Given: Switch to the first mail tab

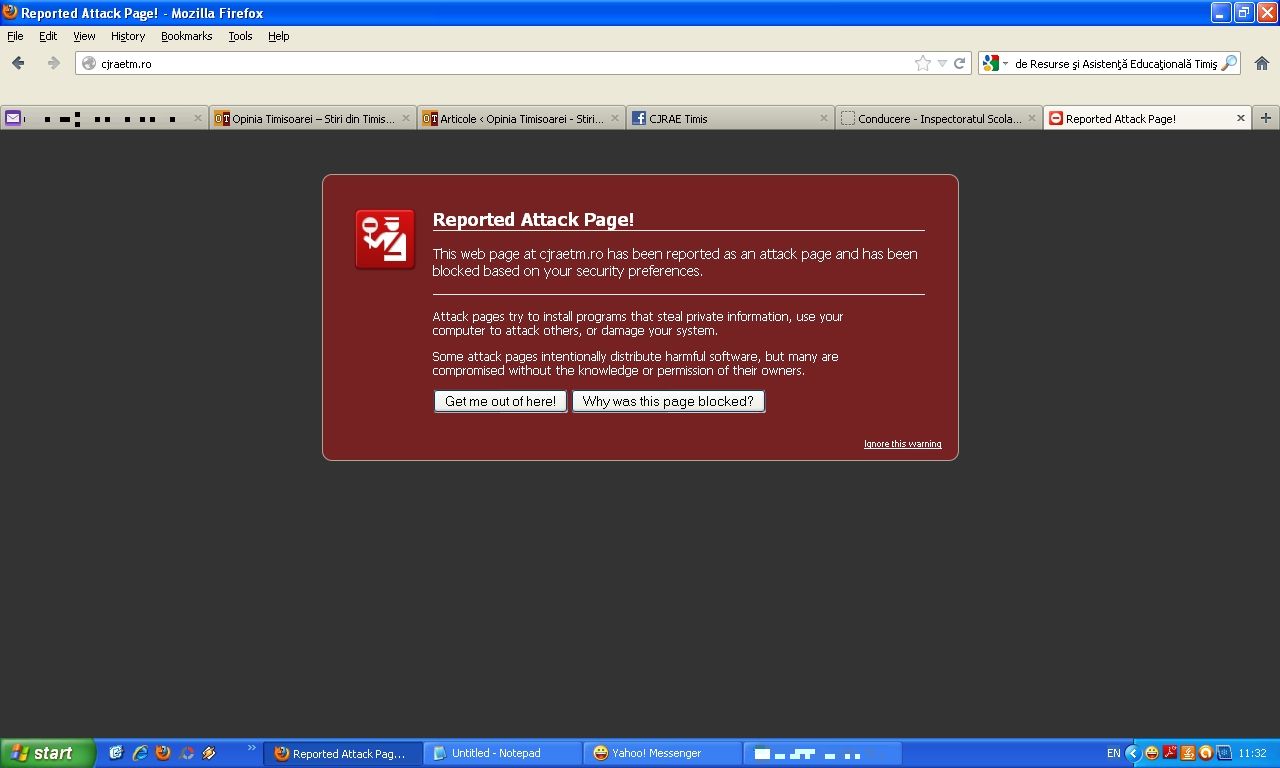Looking at the screenshot, I should 104,118.
